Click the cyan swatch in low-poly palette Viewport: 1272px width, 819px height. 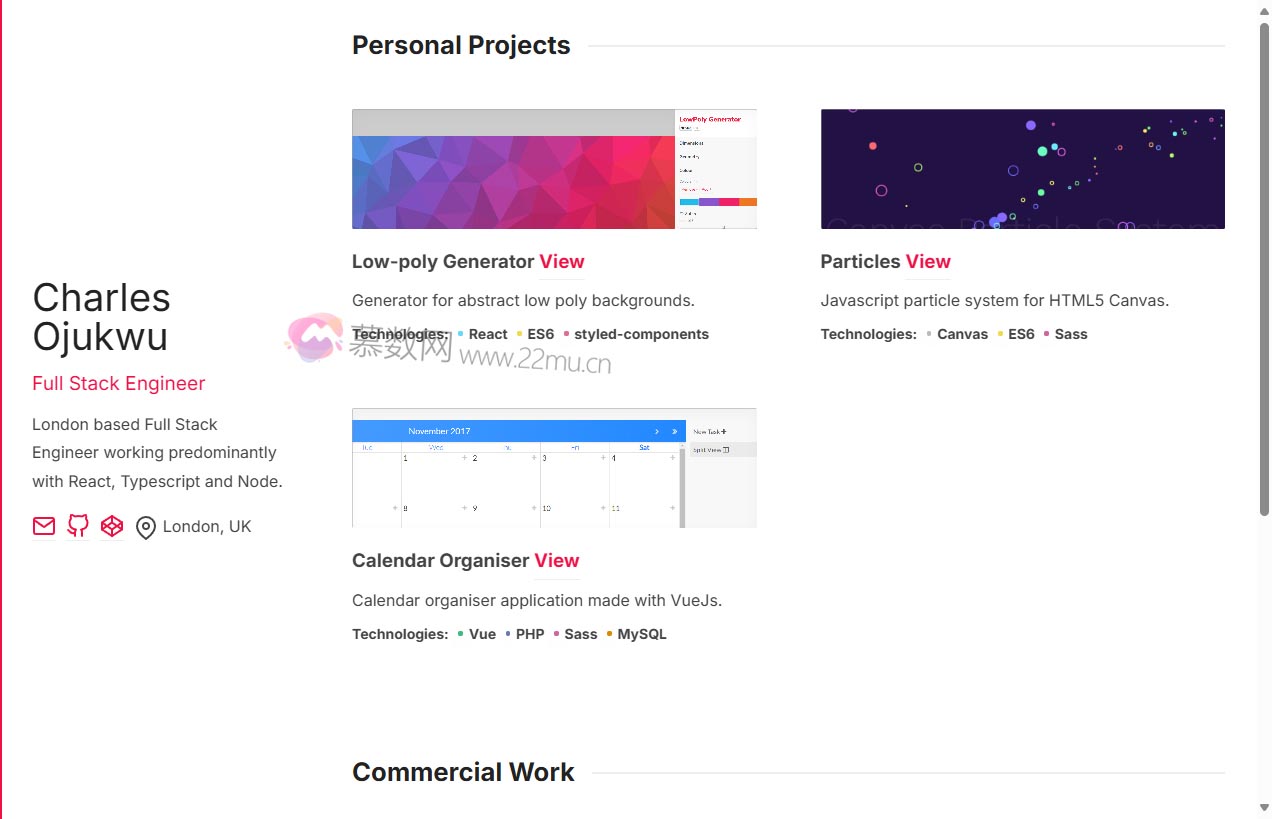coord(689,202)
